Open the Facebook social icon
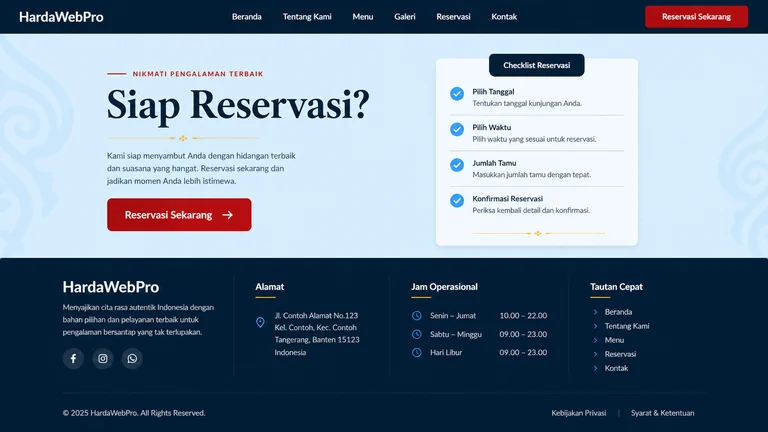 [73, 359]
